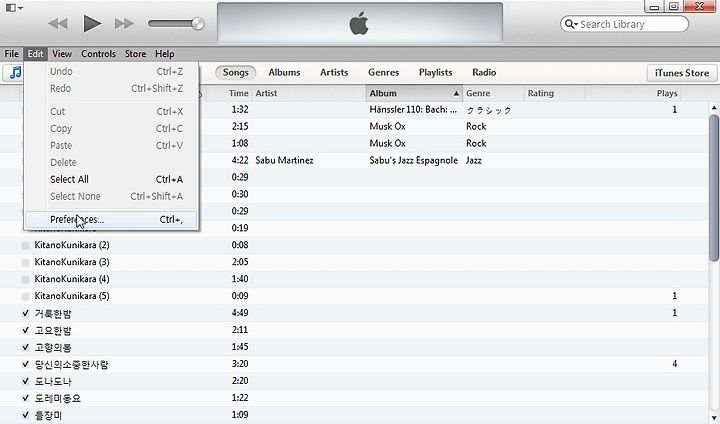The image size is (720, 424).
Task: Click the search magnifier dropdown icon
Action: click(x=571, y=24)
